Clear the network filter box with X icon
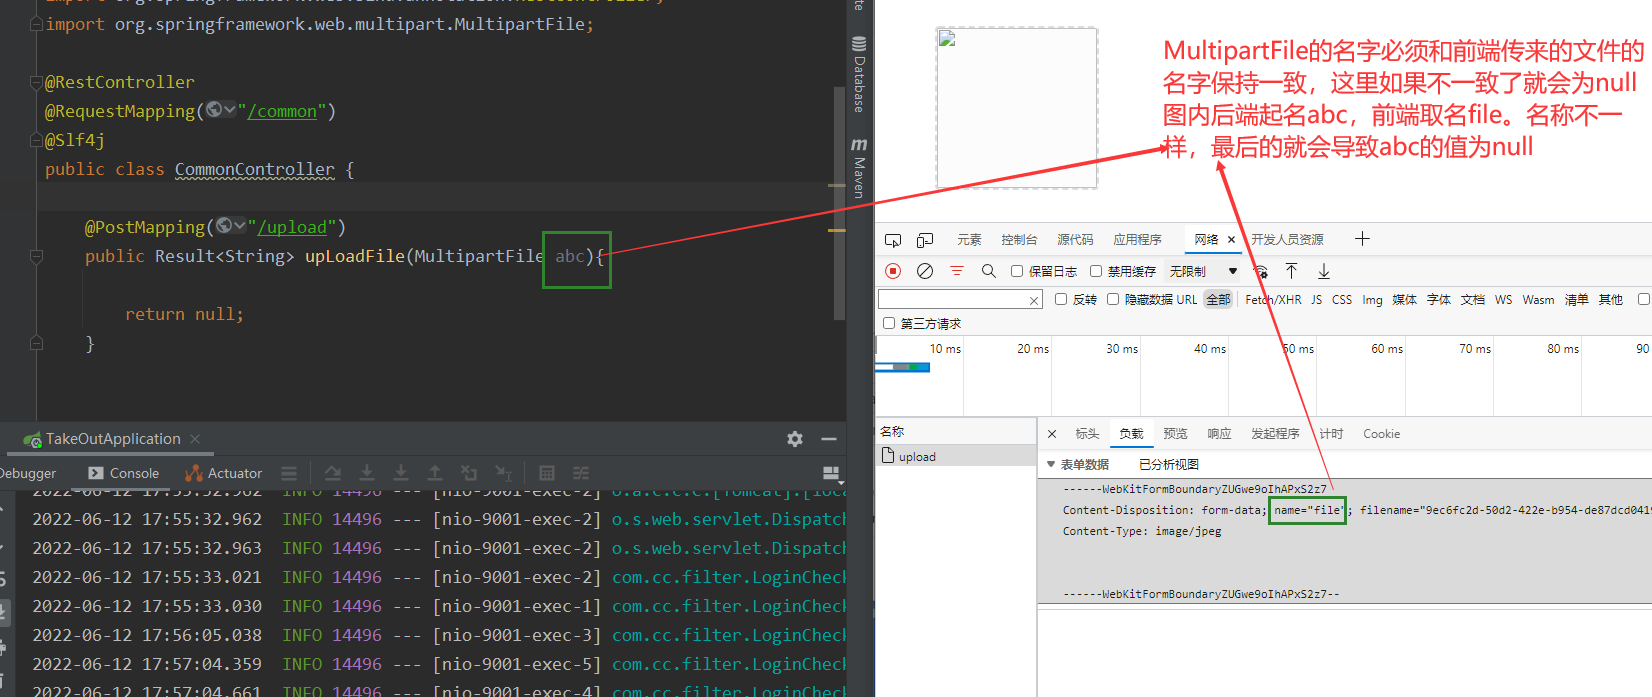This screenshot has height=697, width=1652. click(x=1034, y=300)
